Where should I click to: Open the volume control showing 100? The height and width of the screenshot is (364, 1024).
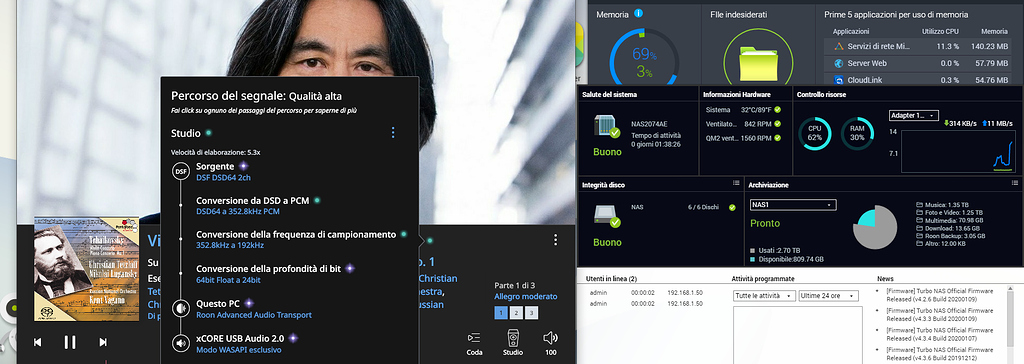[x=551, y=338]
